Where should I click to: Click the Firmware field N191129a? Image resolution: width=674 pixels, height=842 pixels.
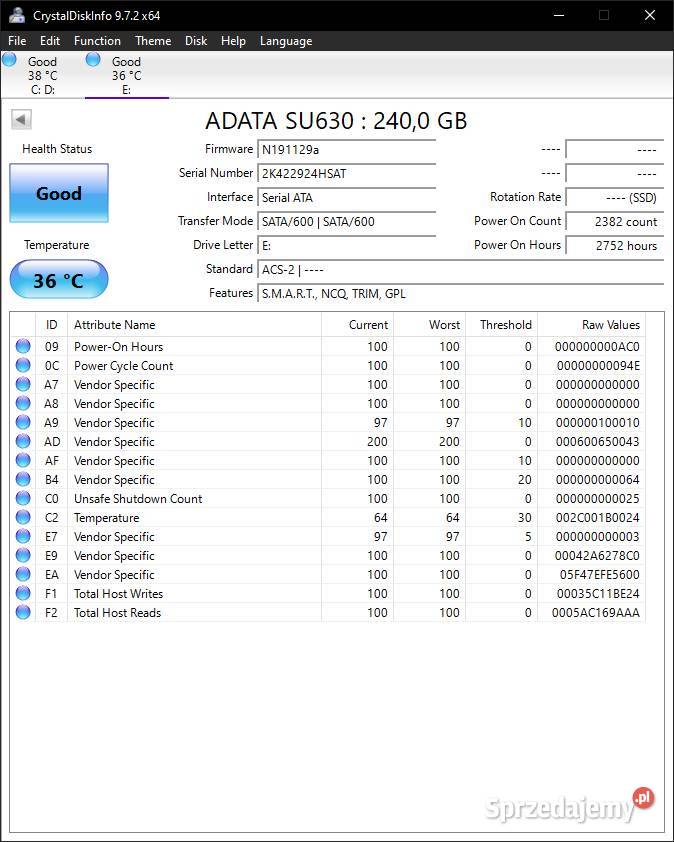tap(346, 149)
